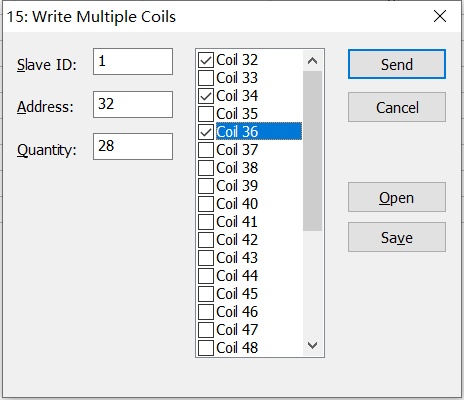
Task: Open a saved coil configuration
Action: (397, 197)
